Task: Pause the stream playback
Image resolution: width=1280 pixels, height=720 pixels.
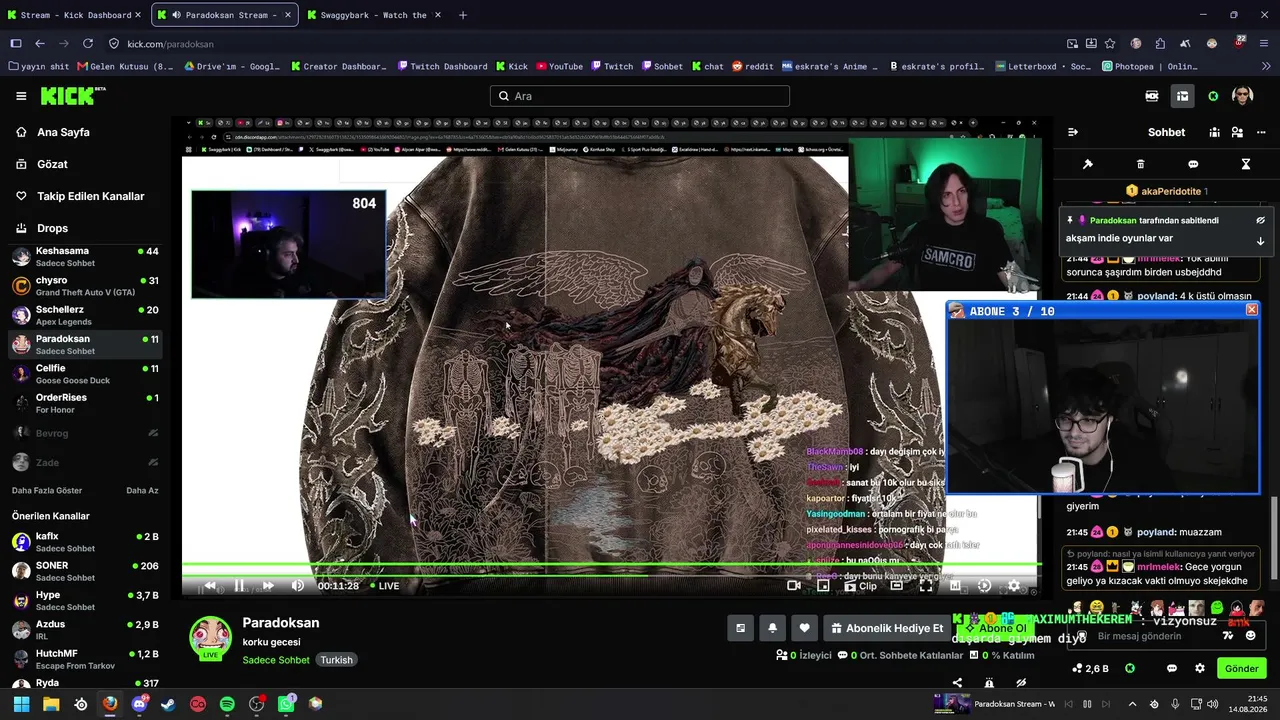Action: click(239, 586)
